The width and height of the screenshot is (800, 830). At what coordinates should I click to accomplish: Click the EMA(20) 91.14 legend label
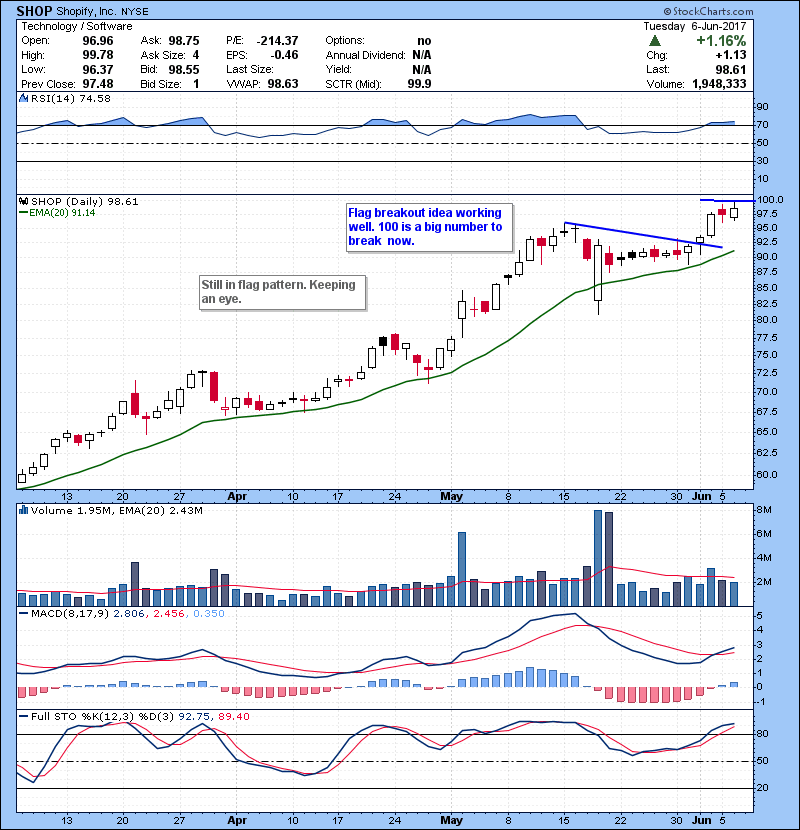[x=57, y=212]
